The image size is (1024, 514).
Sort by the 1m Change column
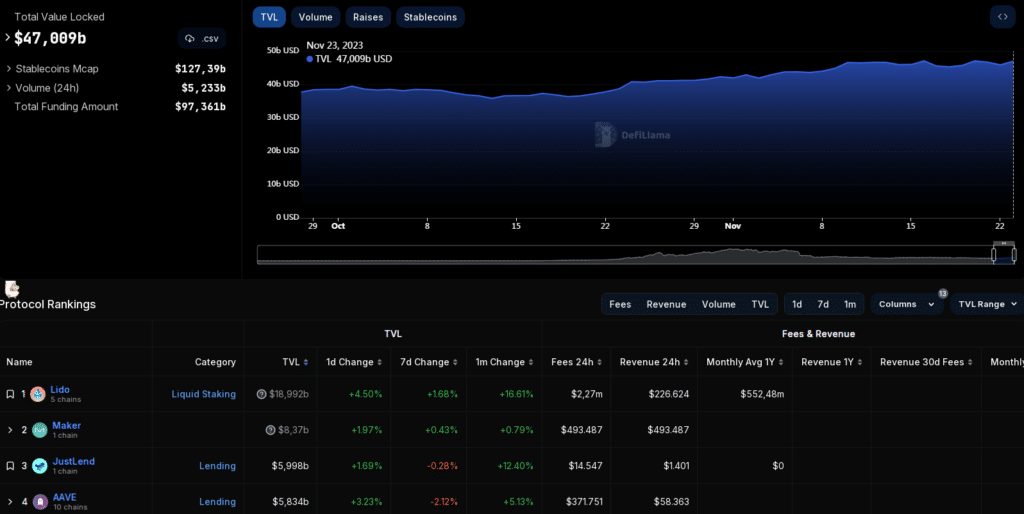[x=531, y=362]
